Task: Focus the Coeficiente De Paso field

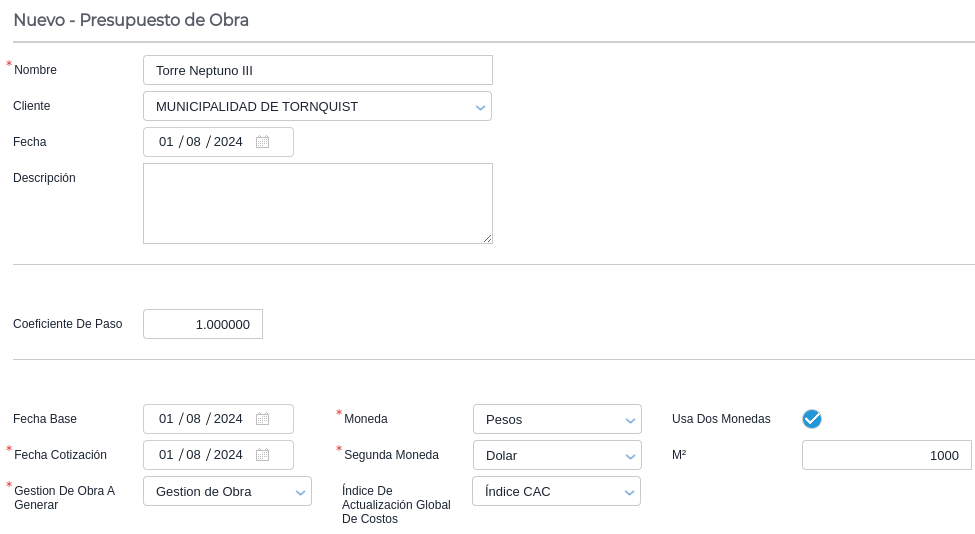Action: (x=203, y=324)
